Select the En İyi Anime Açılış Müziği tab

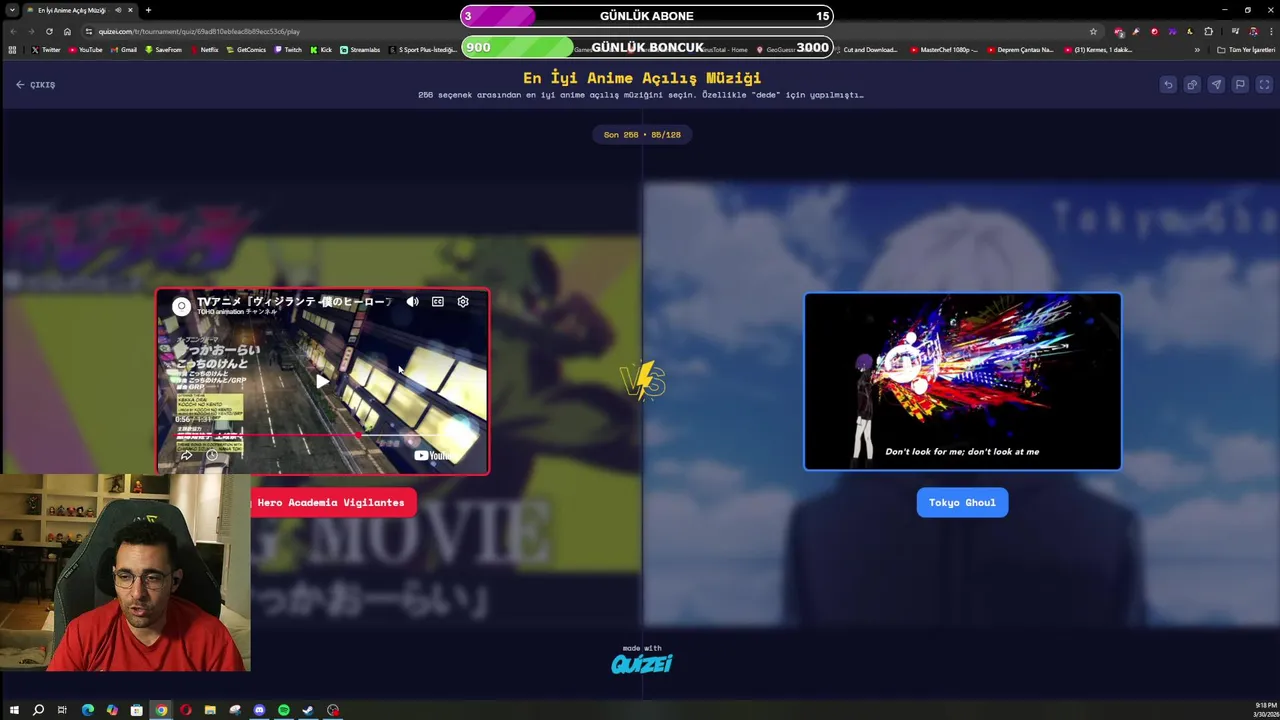[80, 10]
